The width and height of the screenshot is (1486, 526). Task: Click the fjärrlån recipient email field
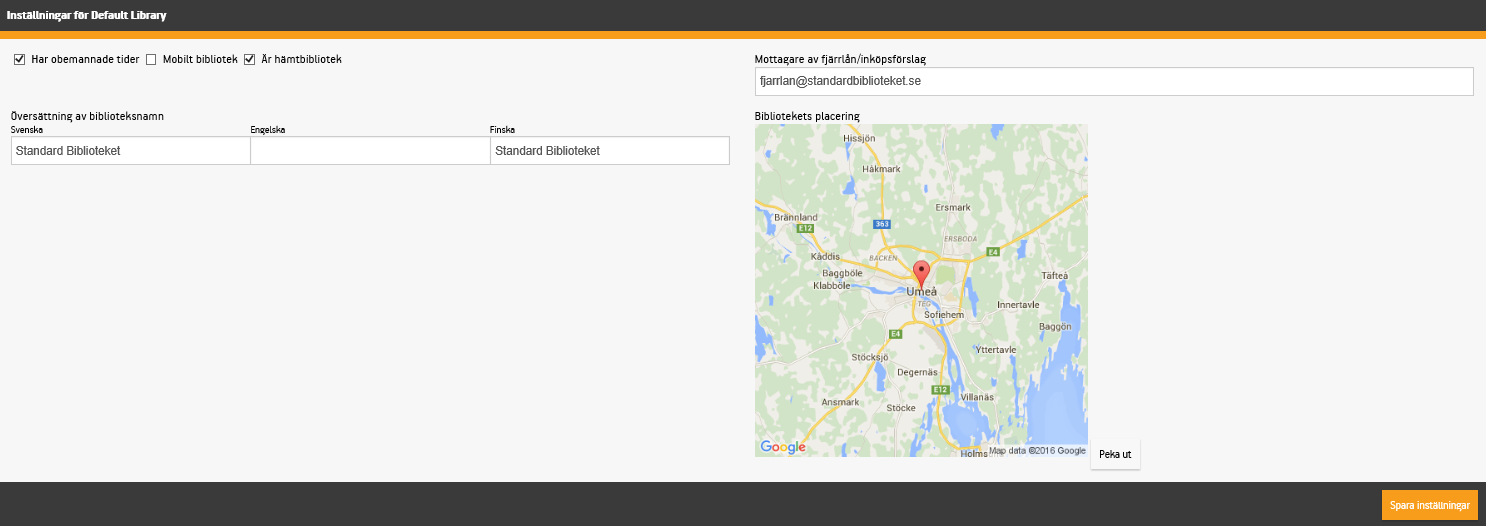pos(1113,81)
